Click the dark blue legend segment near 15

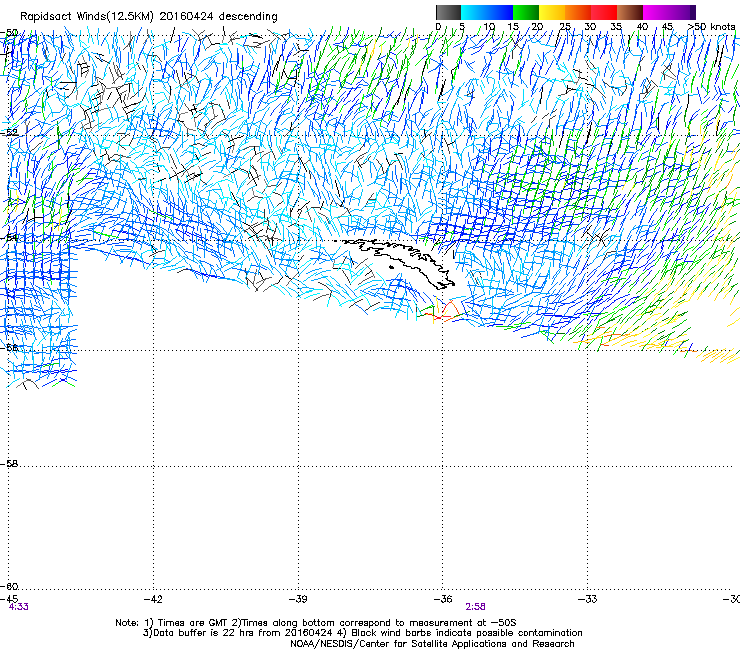[x=500, y=12]
